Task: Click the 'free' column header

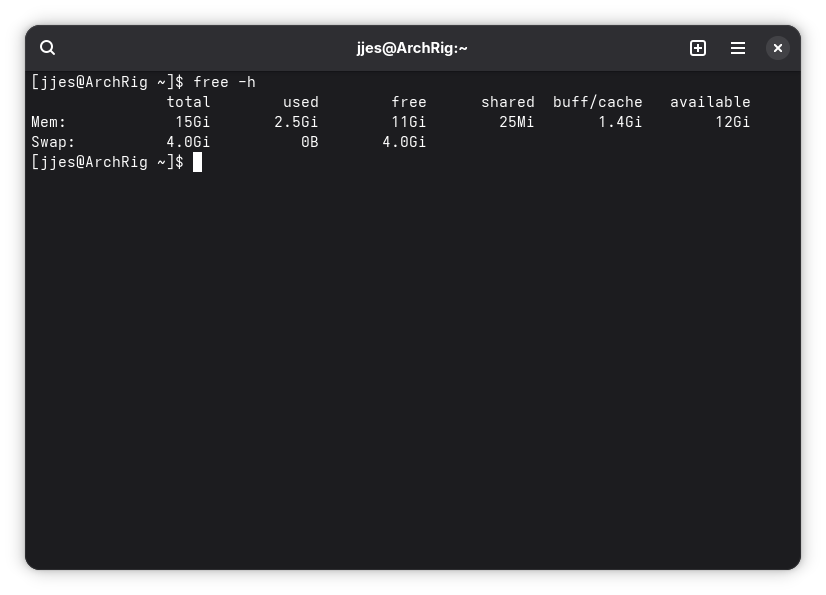Action: tap(409, 102)
